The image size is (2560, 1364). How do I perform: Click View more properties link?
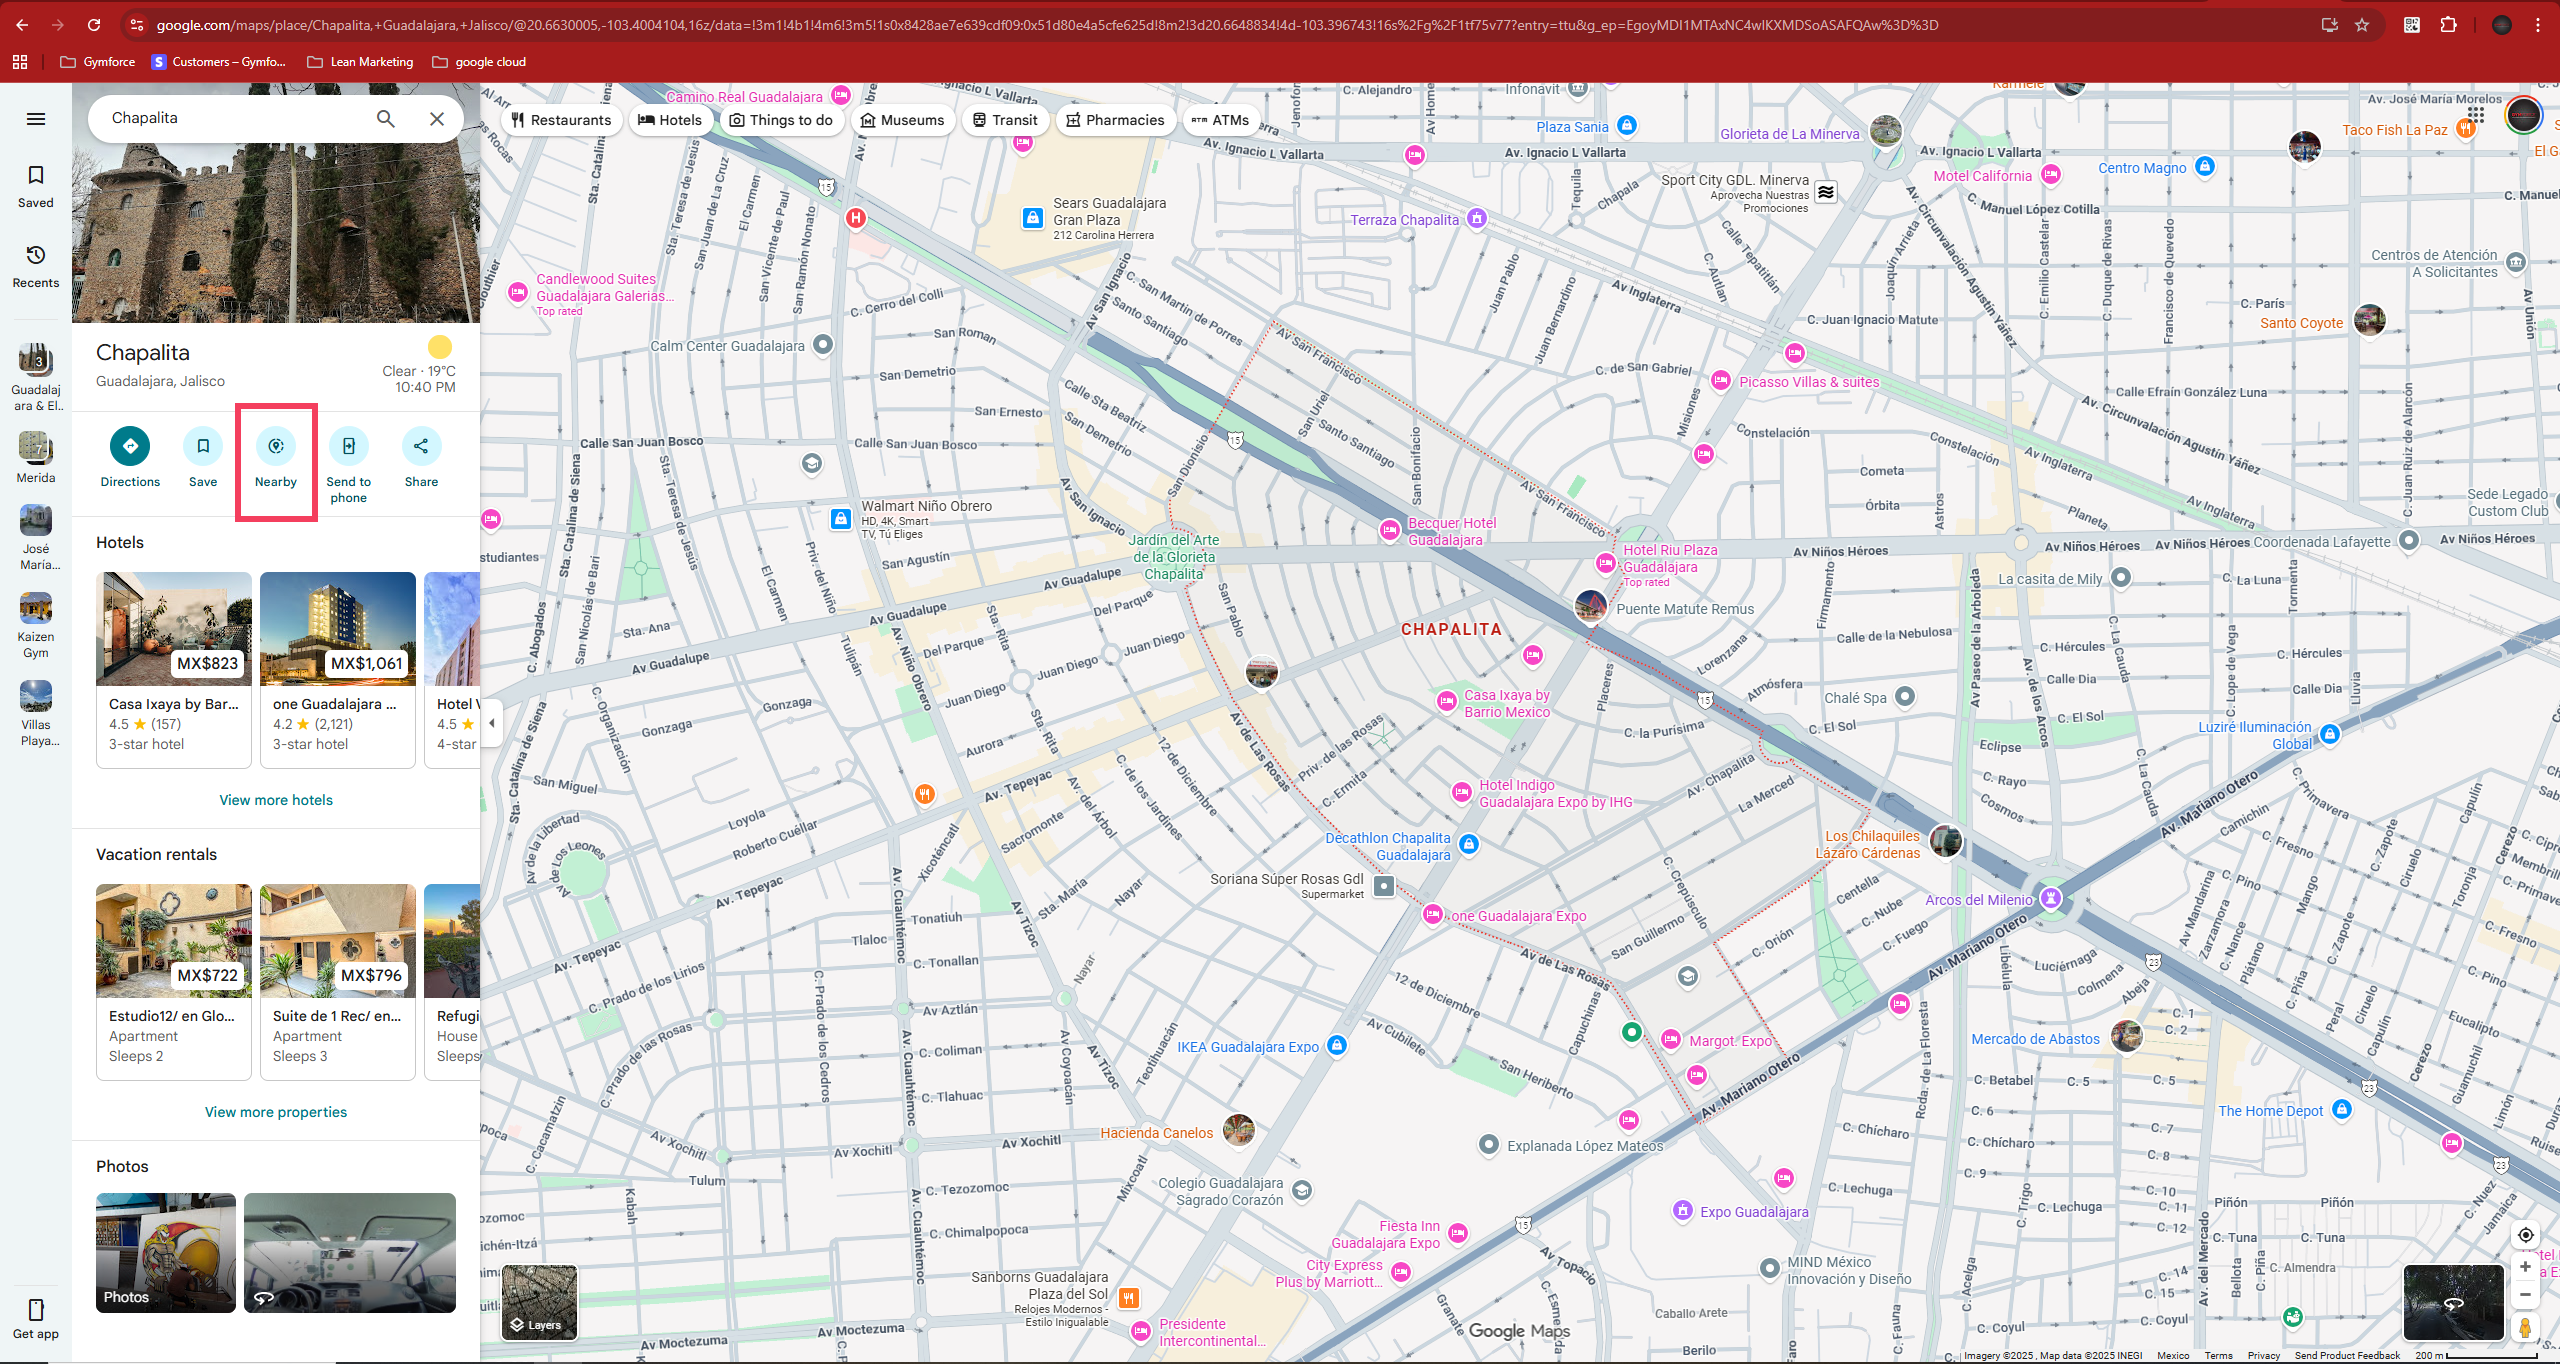pos(276,1112)
